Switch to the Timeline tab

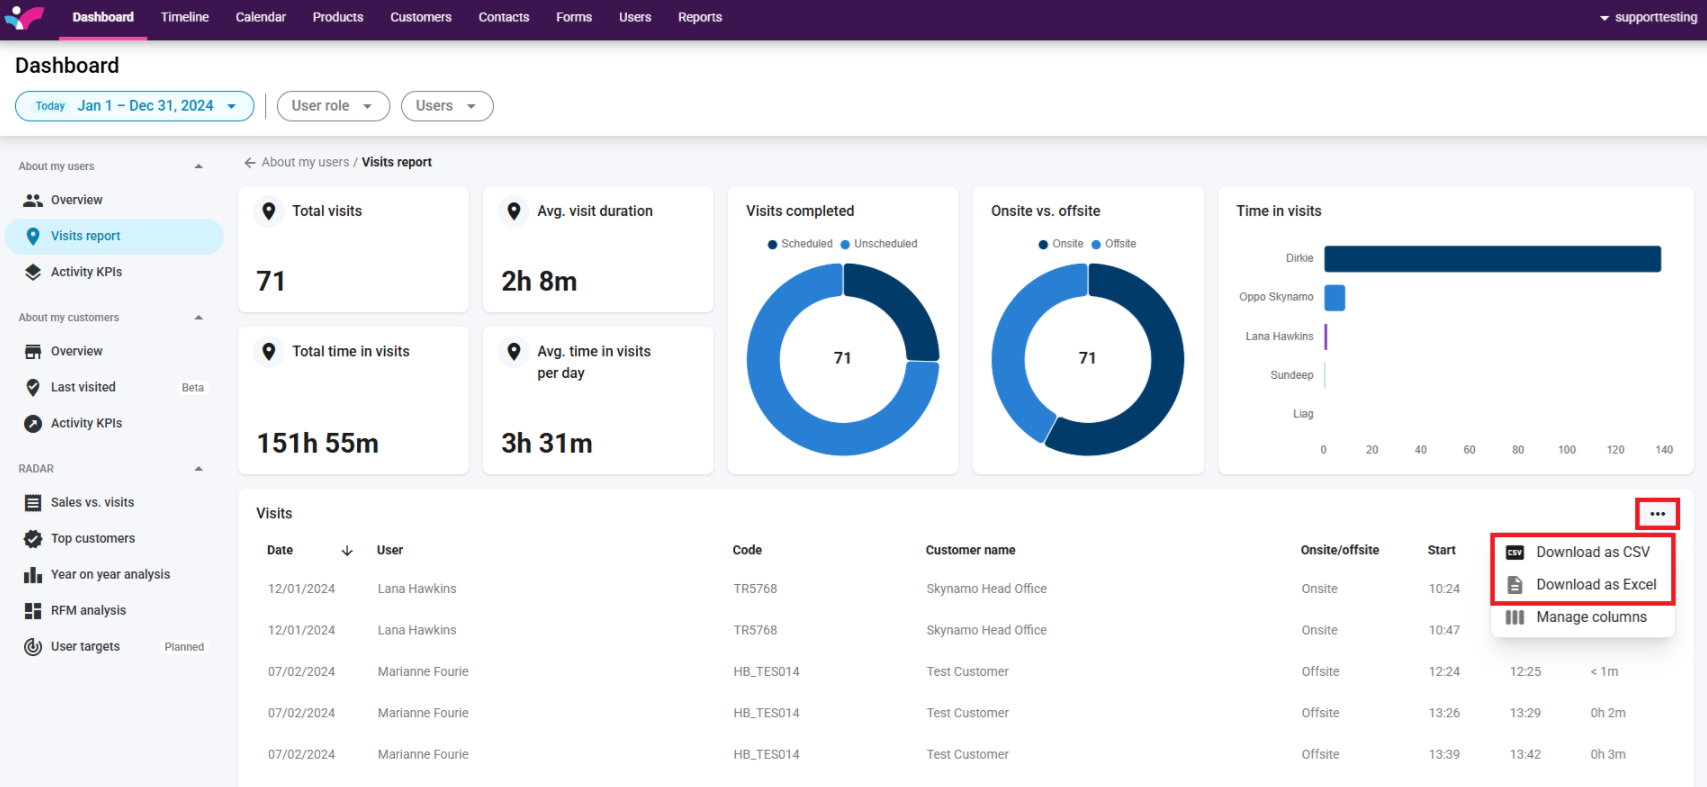click(x=185, y=17)
